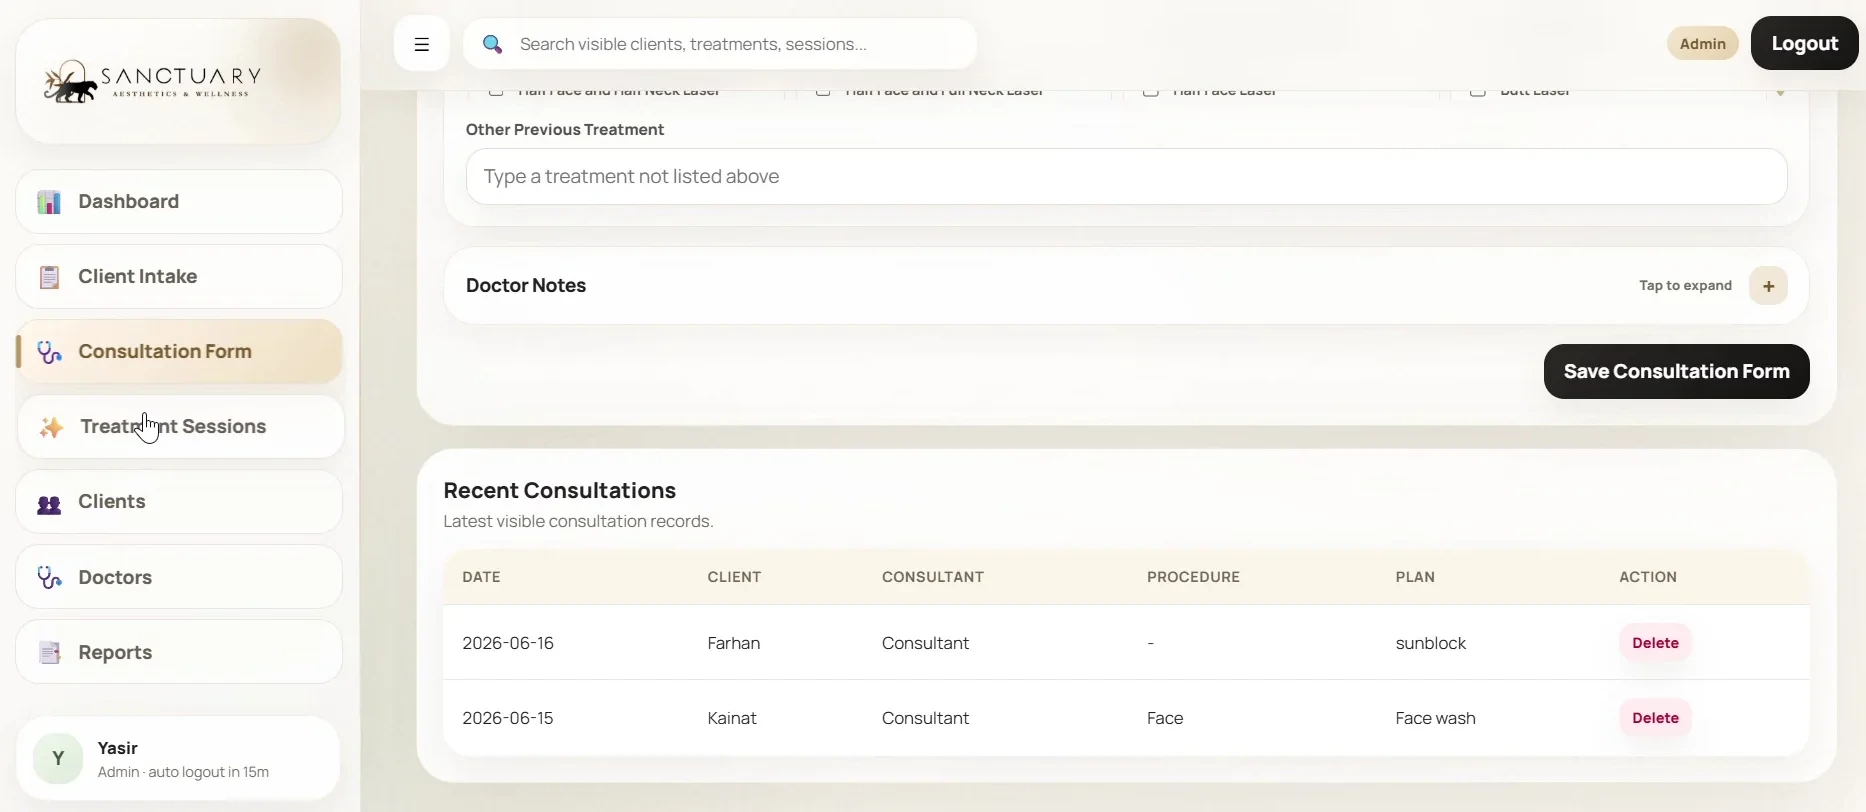Click the Consultation Form stethoscope icon

tap(49, 352)
